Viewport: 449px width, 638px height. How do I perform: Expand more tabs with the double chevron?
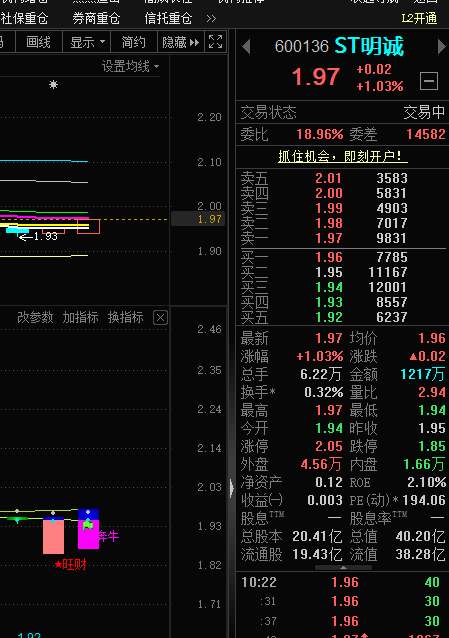coord(211,19)
